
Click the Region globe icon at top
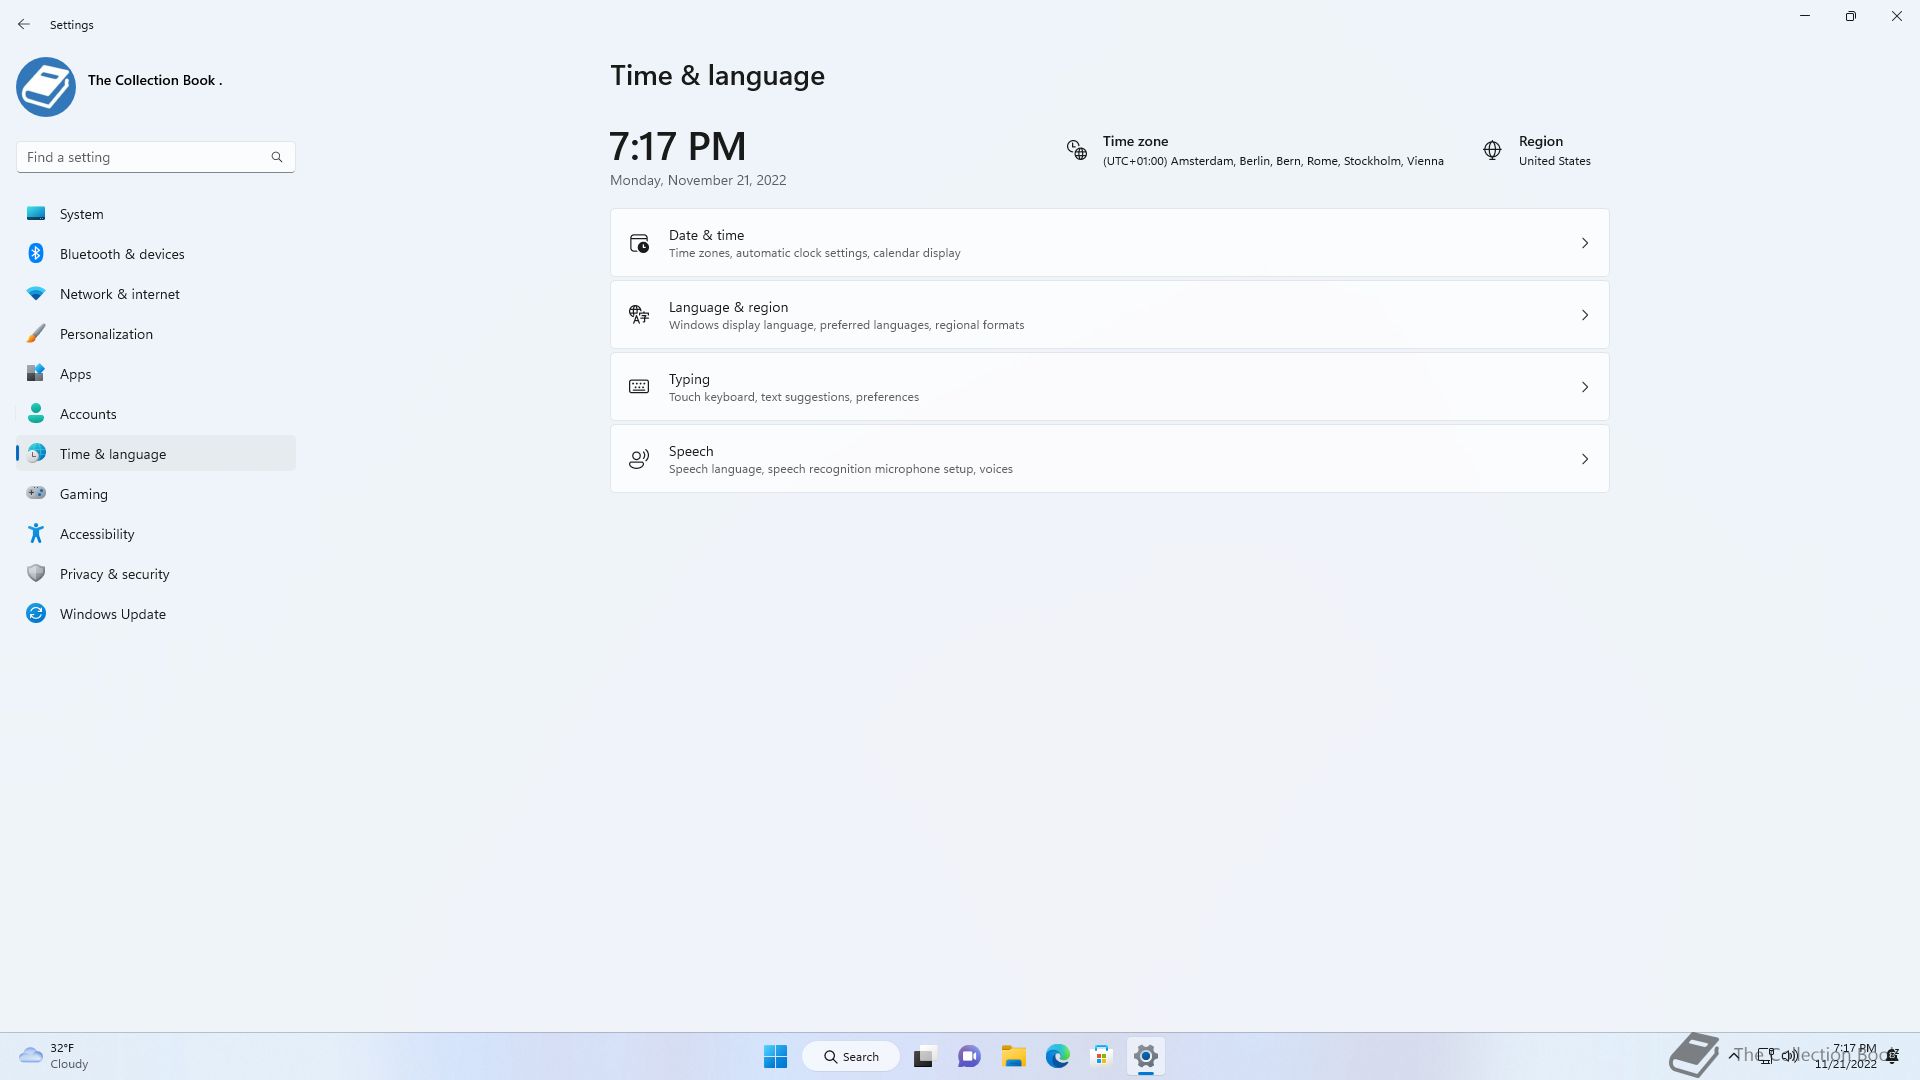coord(1492,150)
